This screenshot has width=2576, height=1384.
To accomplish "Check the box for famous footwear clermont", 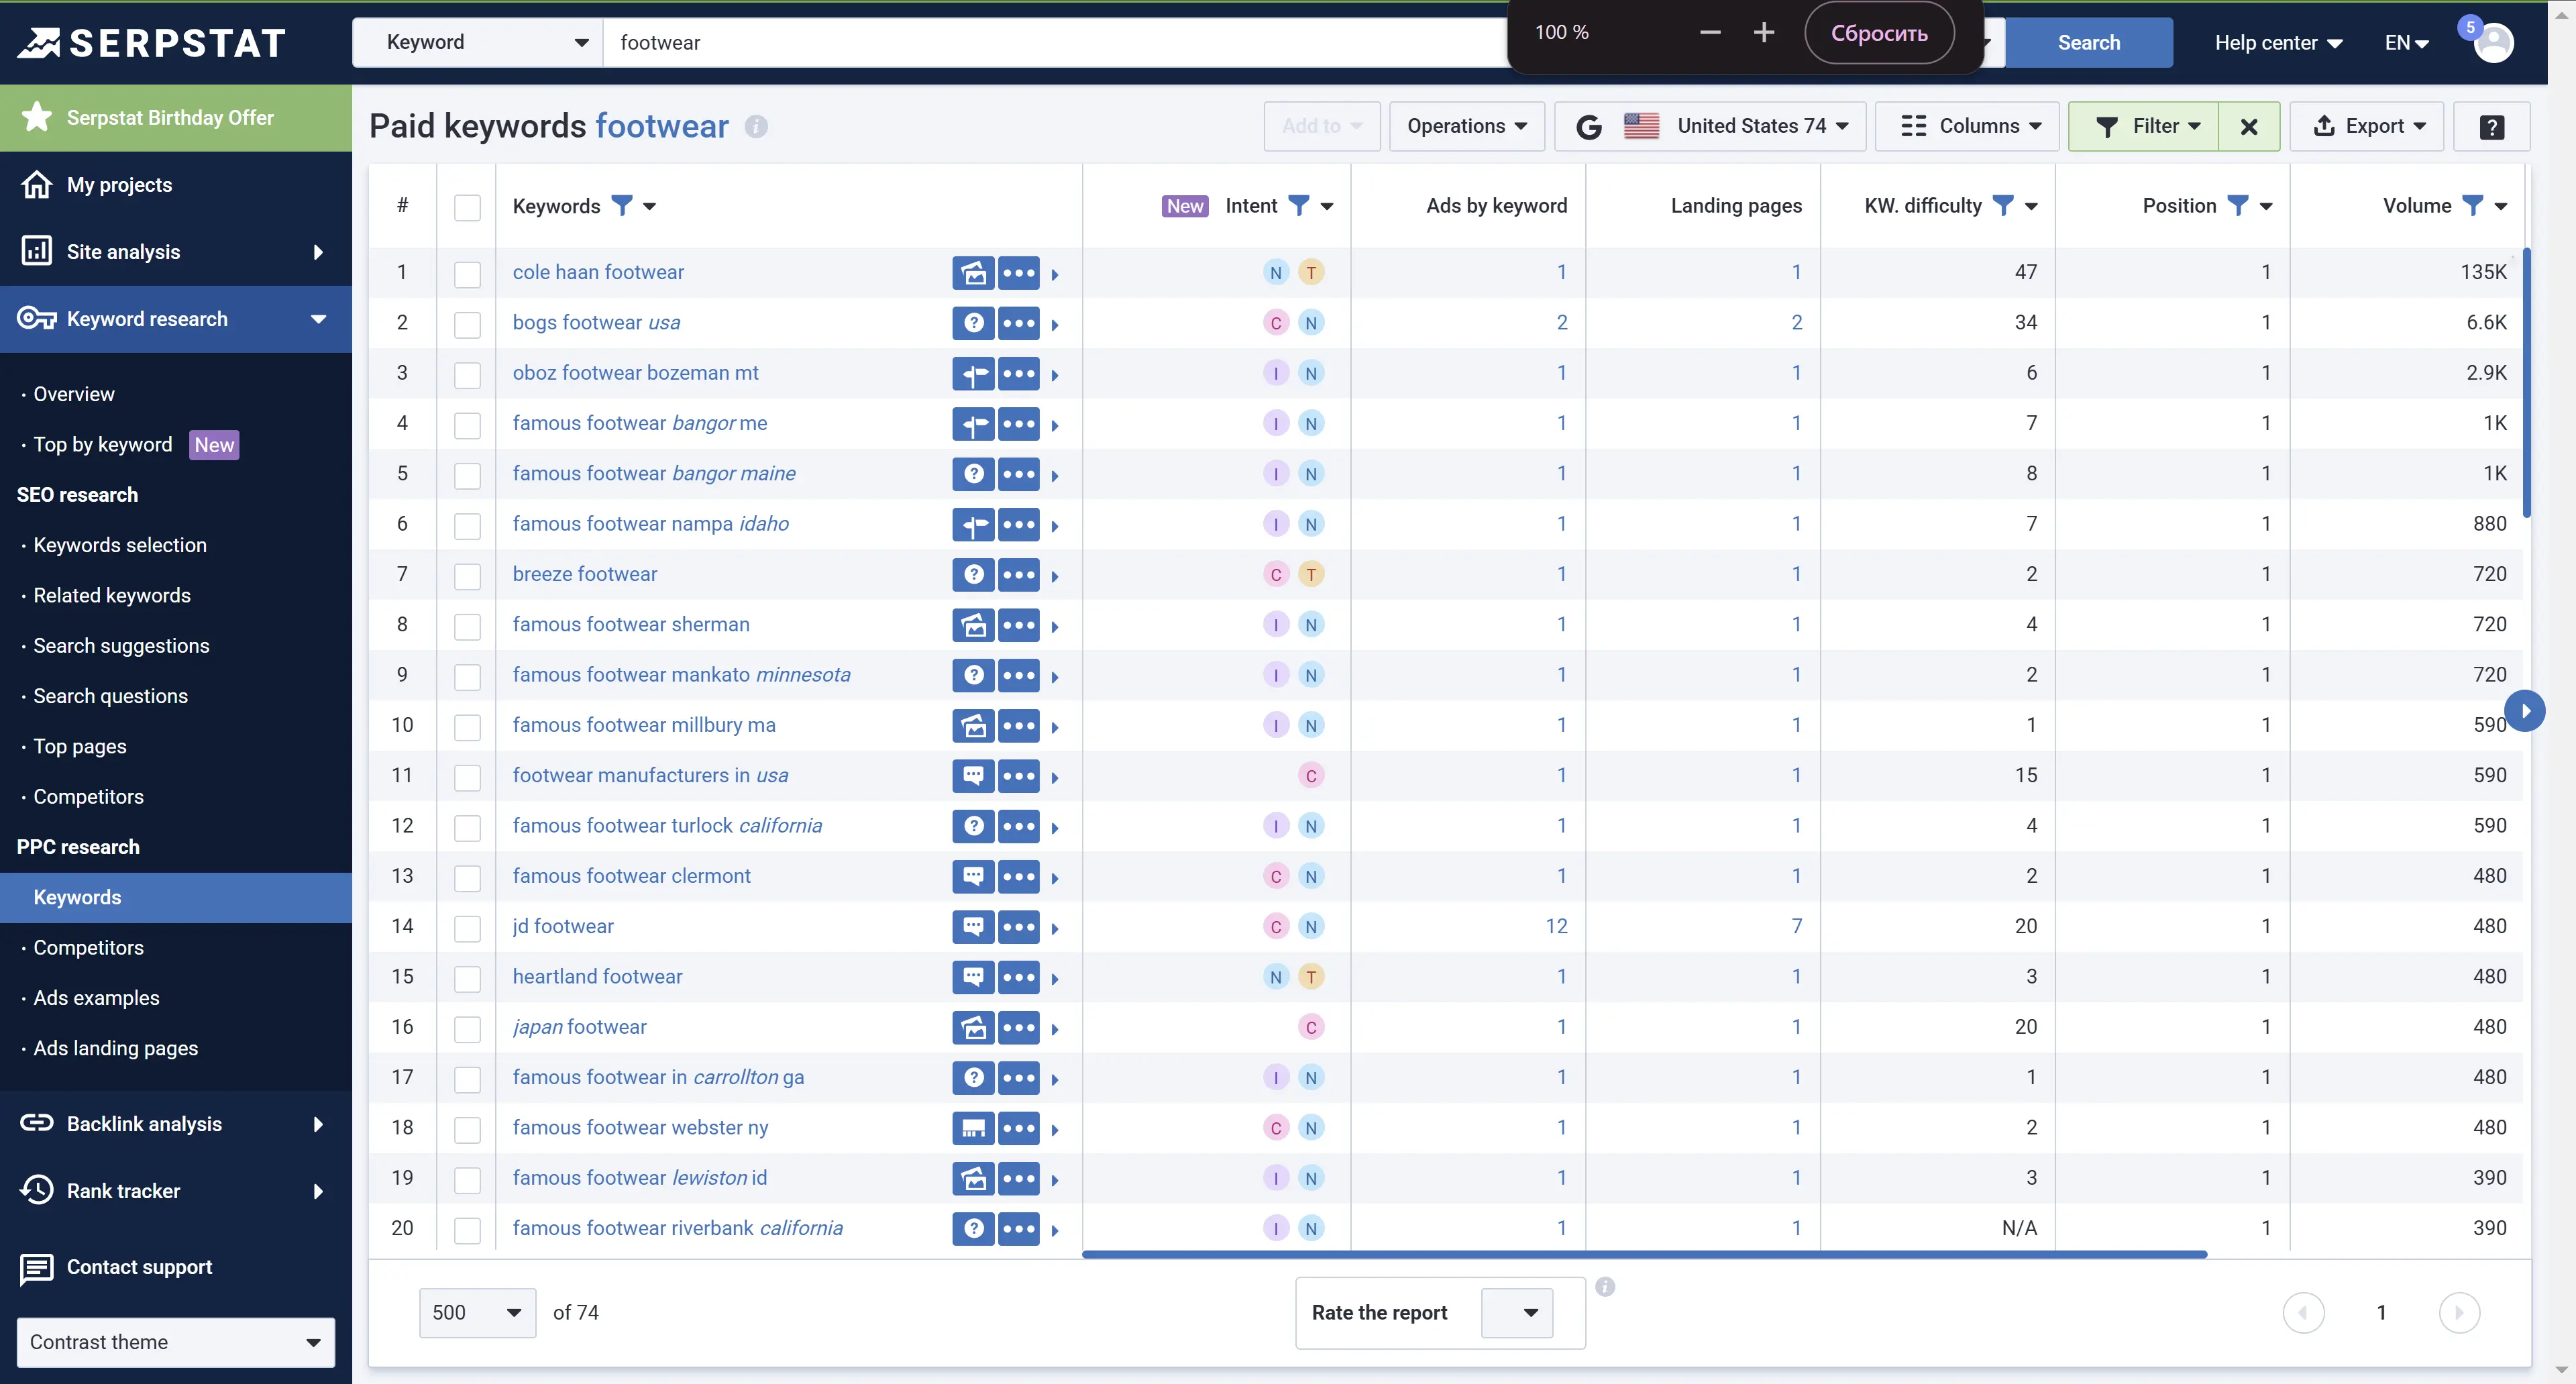I will point(467,878).
